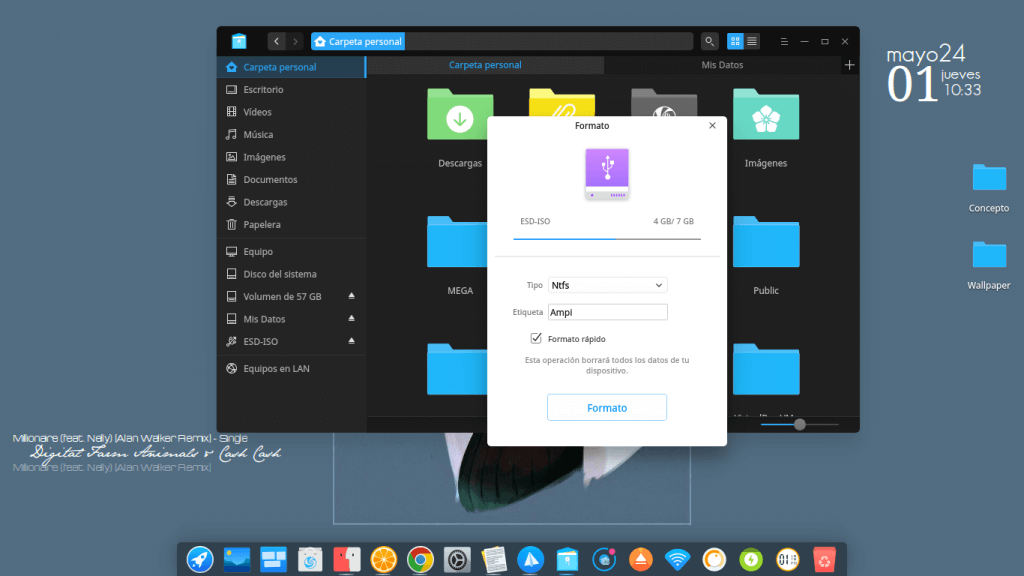Click the Etiqueta label text field

tap(607, 312)
